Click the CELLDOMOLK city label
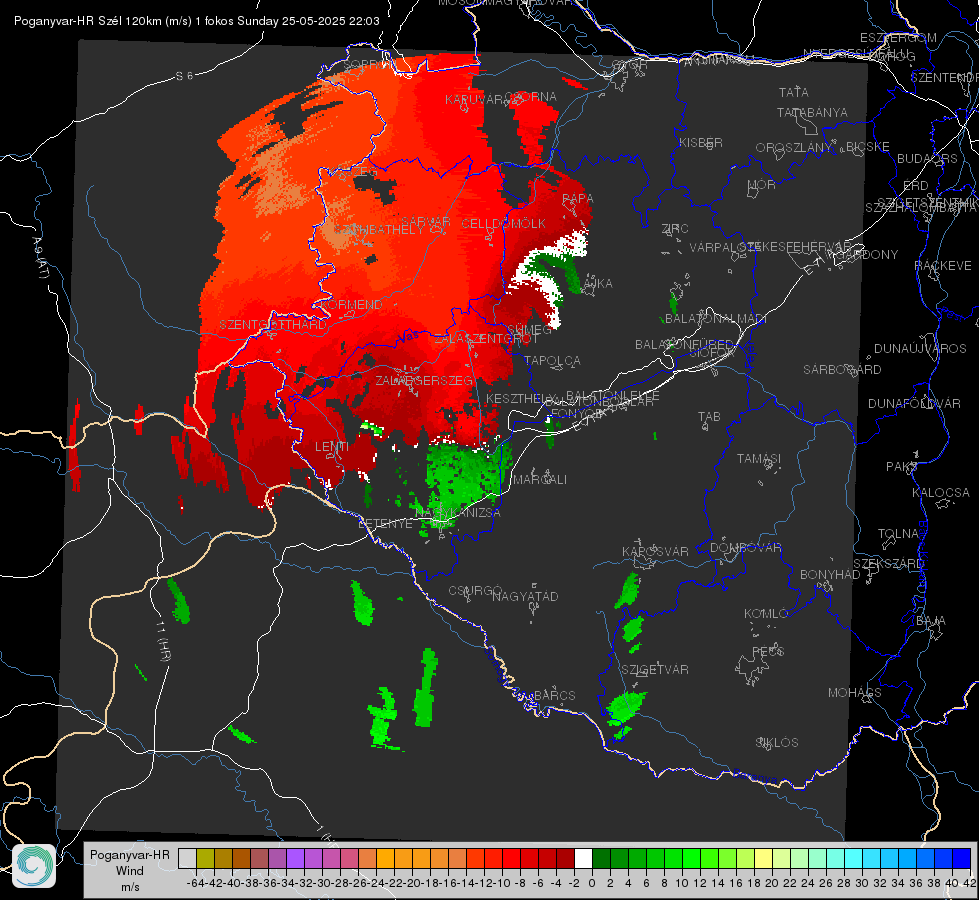The image size is (979, 900). [503, 224]
